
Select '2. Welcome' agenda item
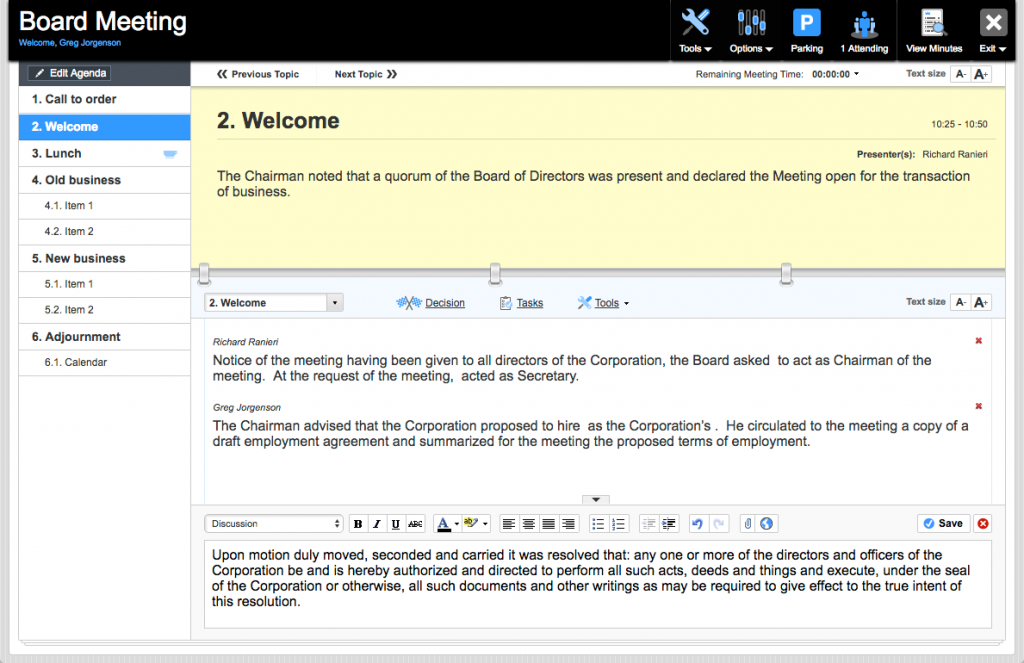[104, 127]
